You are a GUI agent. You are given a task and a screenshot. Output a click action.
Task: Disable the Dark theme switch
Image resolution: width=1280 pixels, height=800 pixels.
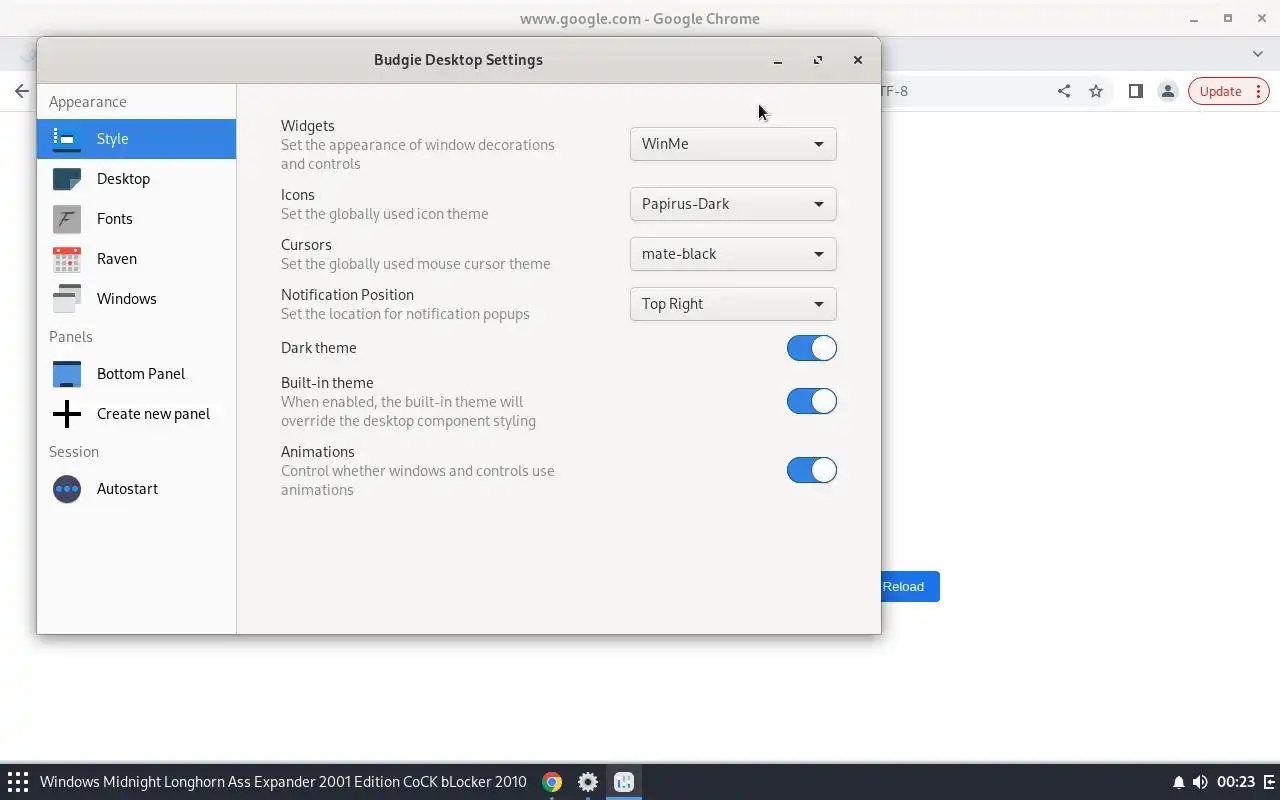click(811, 348)
